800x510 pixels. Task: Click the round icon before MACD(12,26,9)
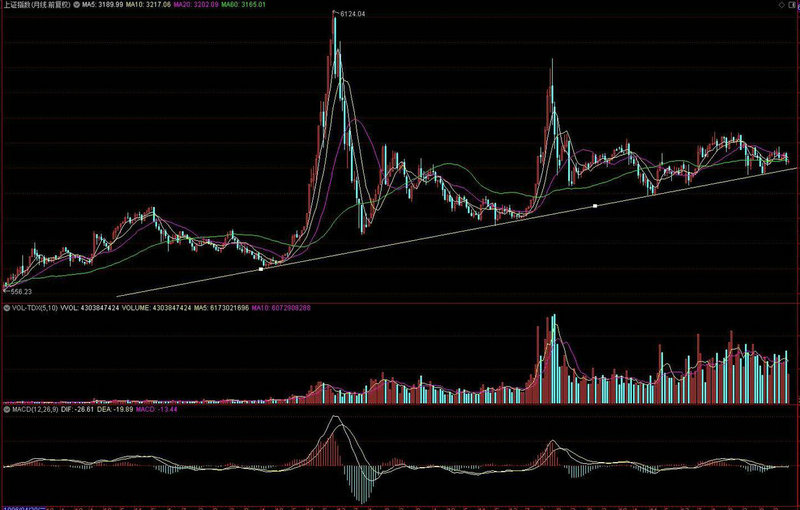pyautogui.click(x=6, y=409)
